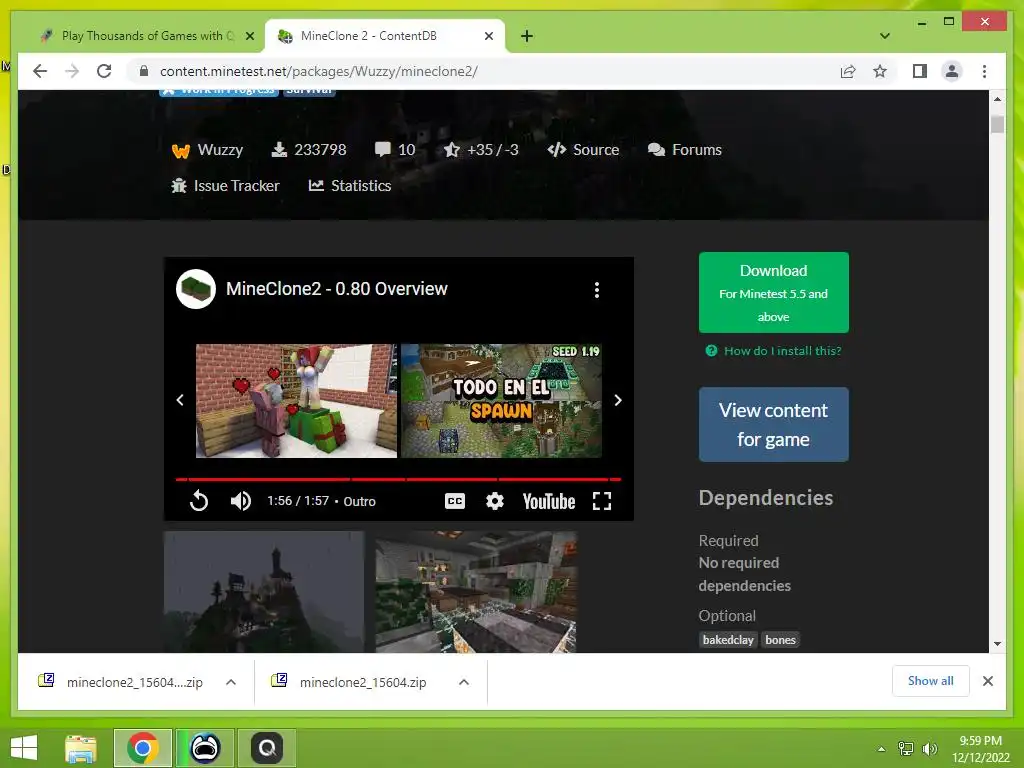Open the Chrome side panel
Viewport: 1024px width, 768px height.
(x=920, y=71)
